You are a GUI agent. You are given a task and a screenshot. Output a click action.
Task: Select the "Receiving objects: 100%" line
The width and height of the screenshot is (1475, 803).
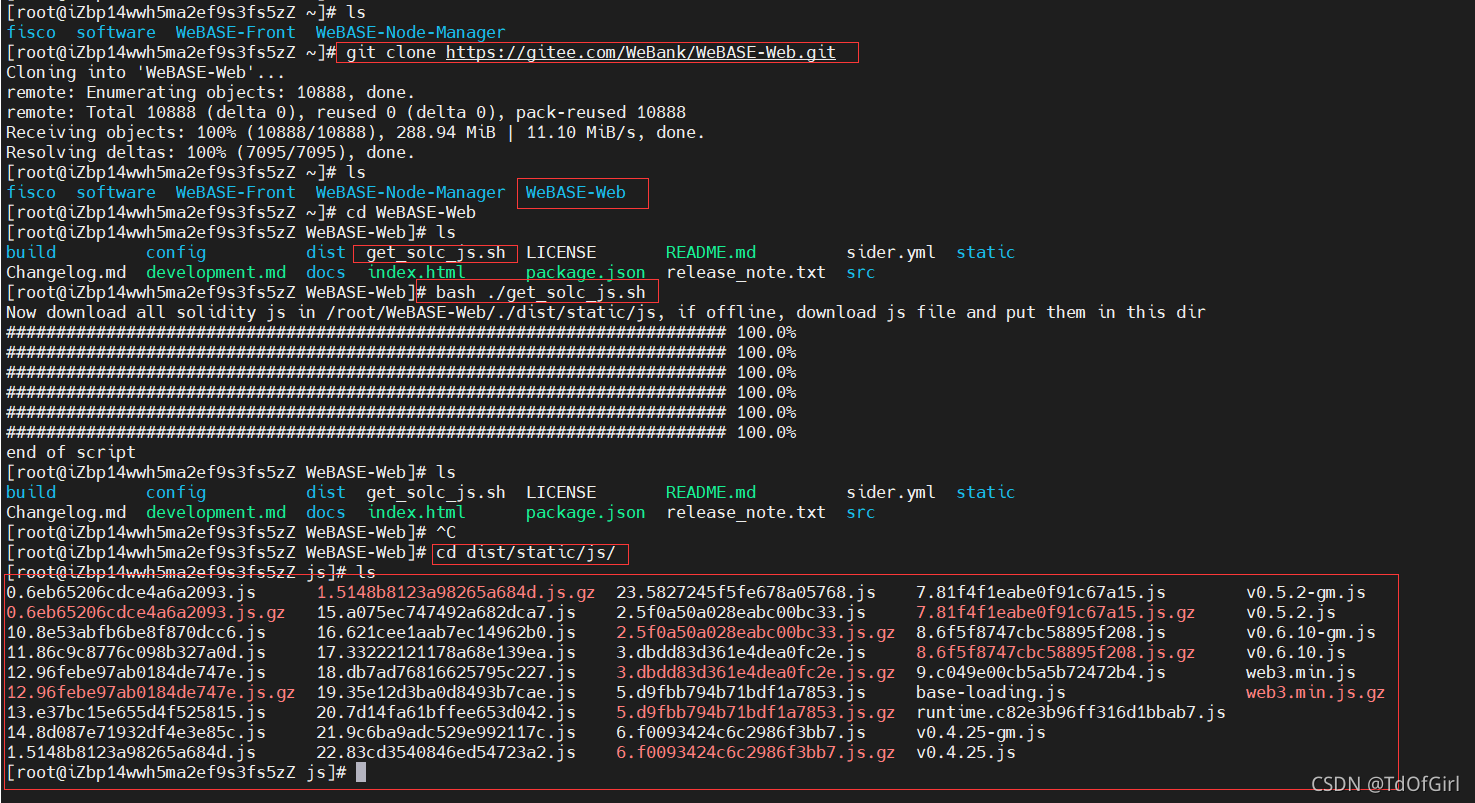click(x=355, y=132)
